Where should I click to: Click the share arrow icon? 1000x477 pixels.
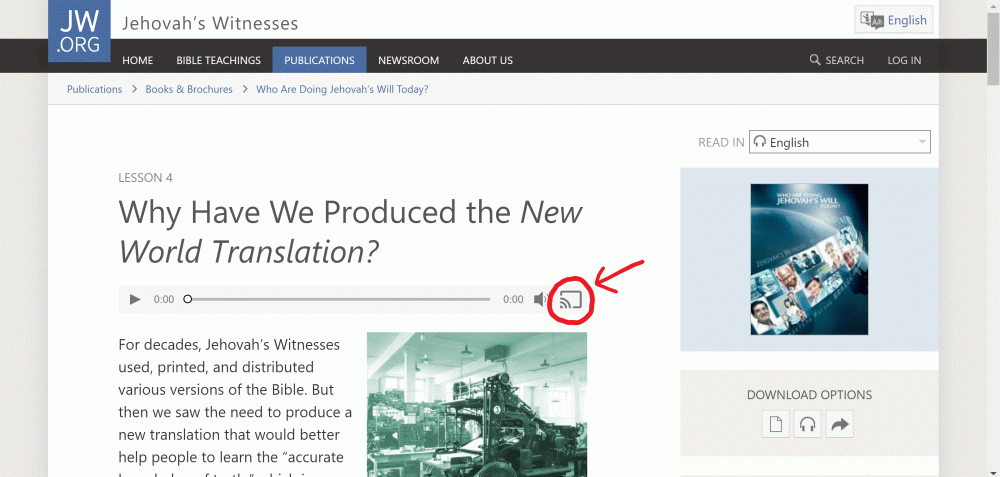tap(840, 425)
